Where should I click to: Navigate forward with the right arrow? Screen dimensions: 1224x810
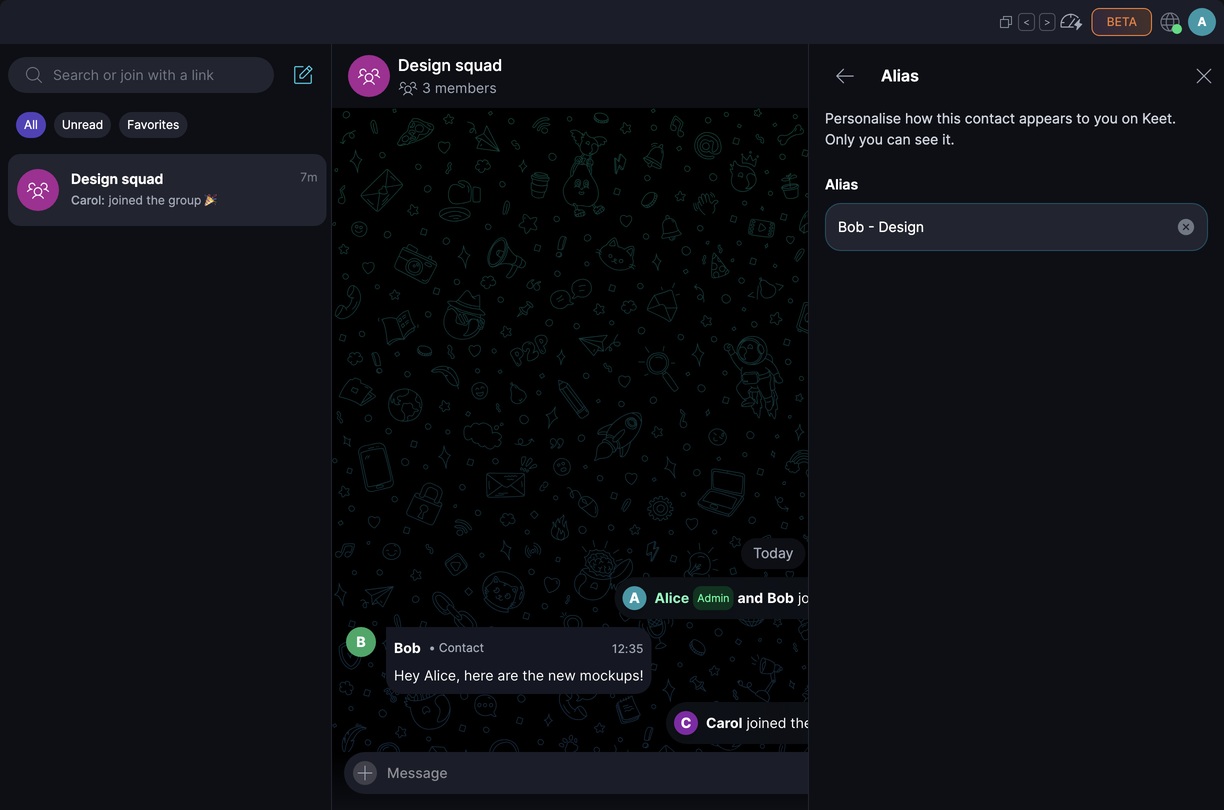(1047, 22)
